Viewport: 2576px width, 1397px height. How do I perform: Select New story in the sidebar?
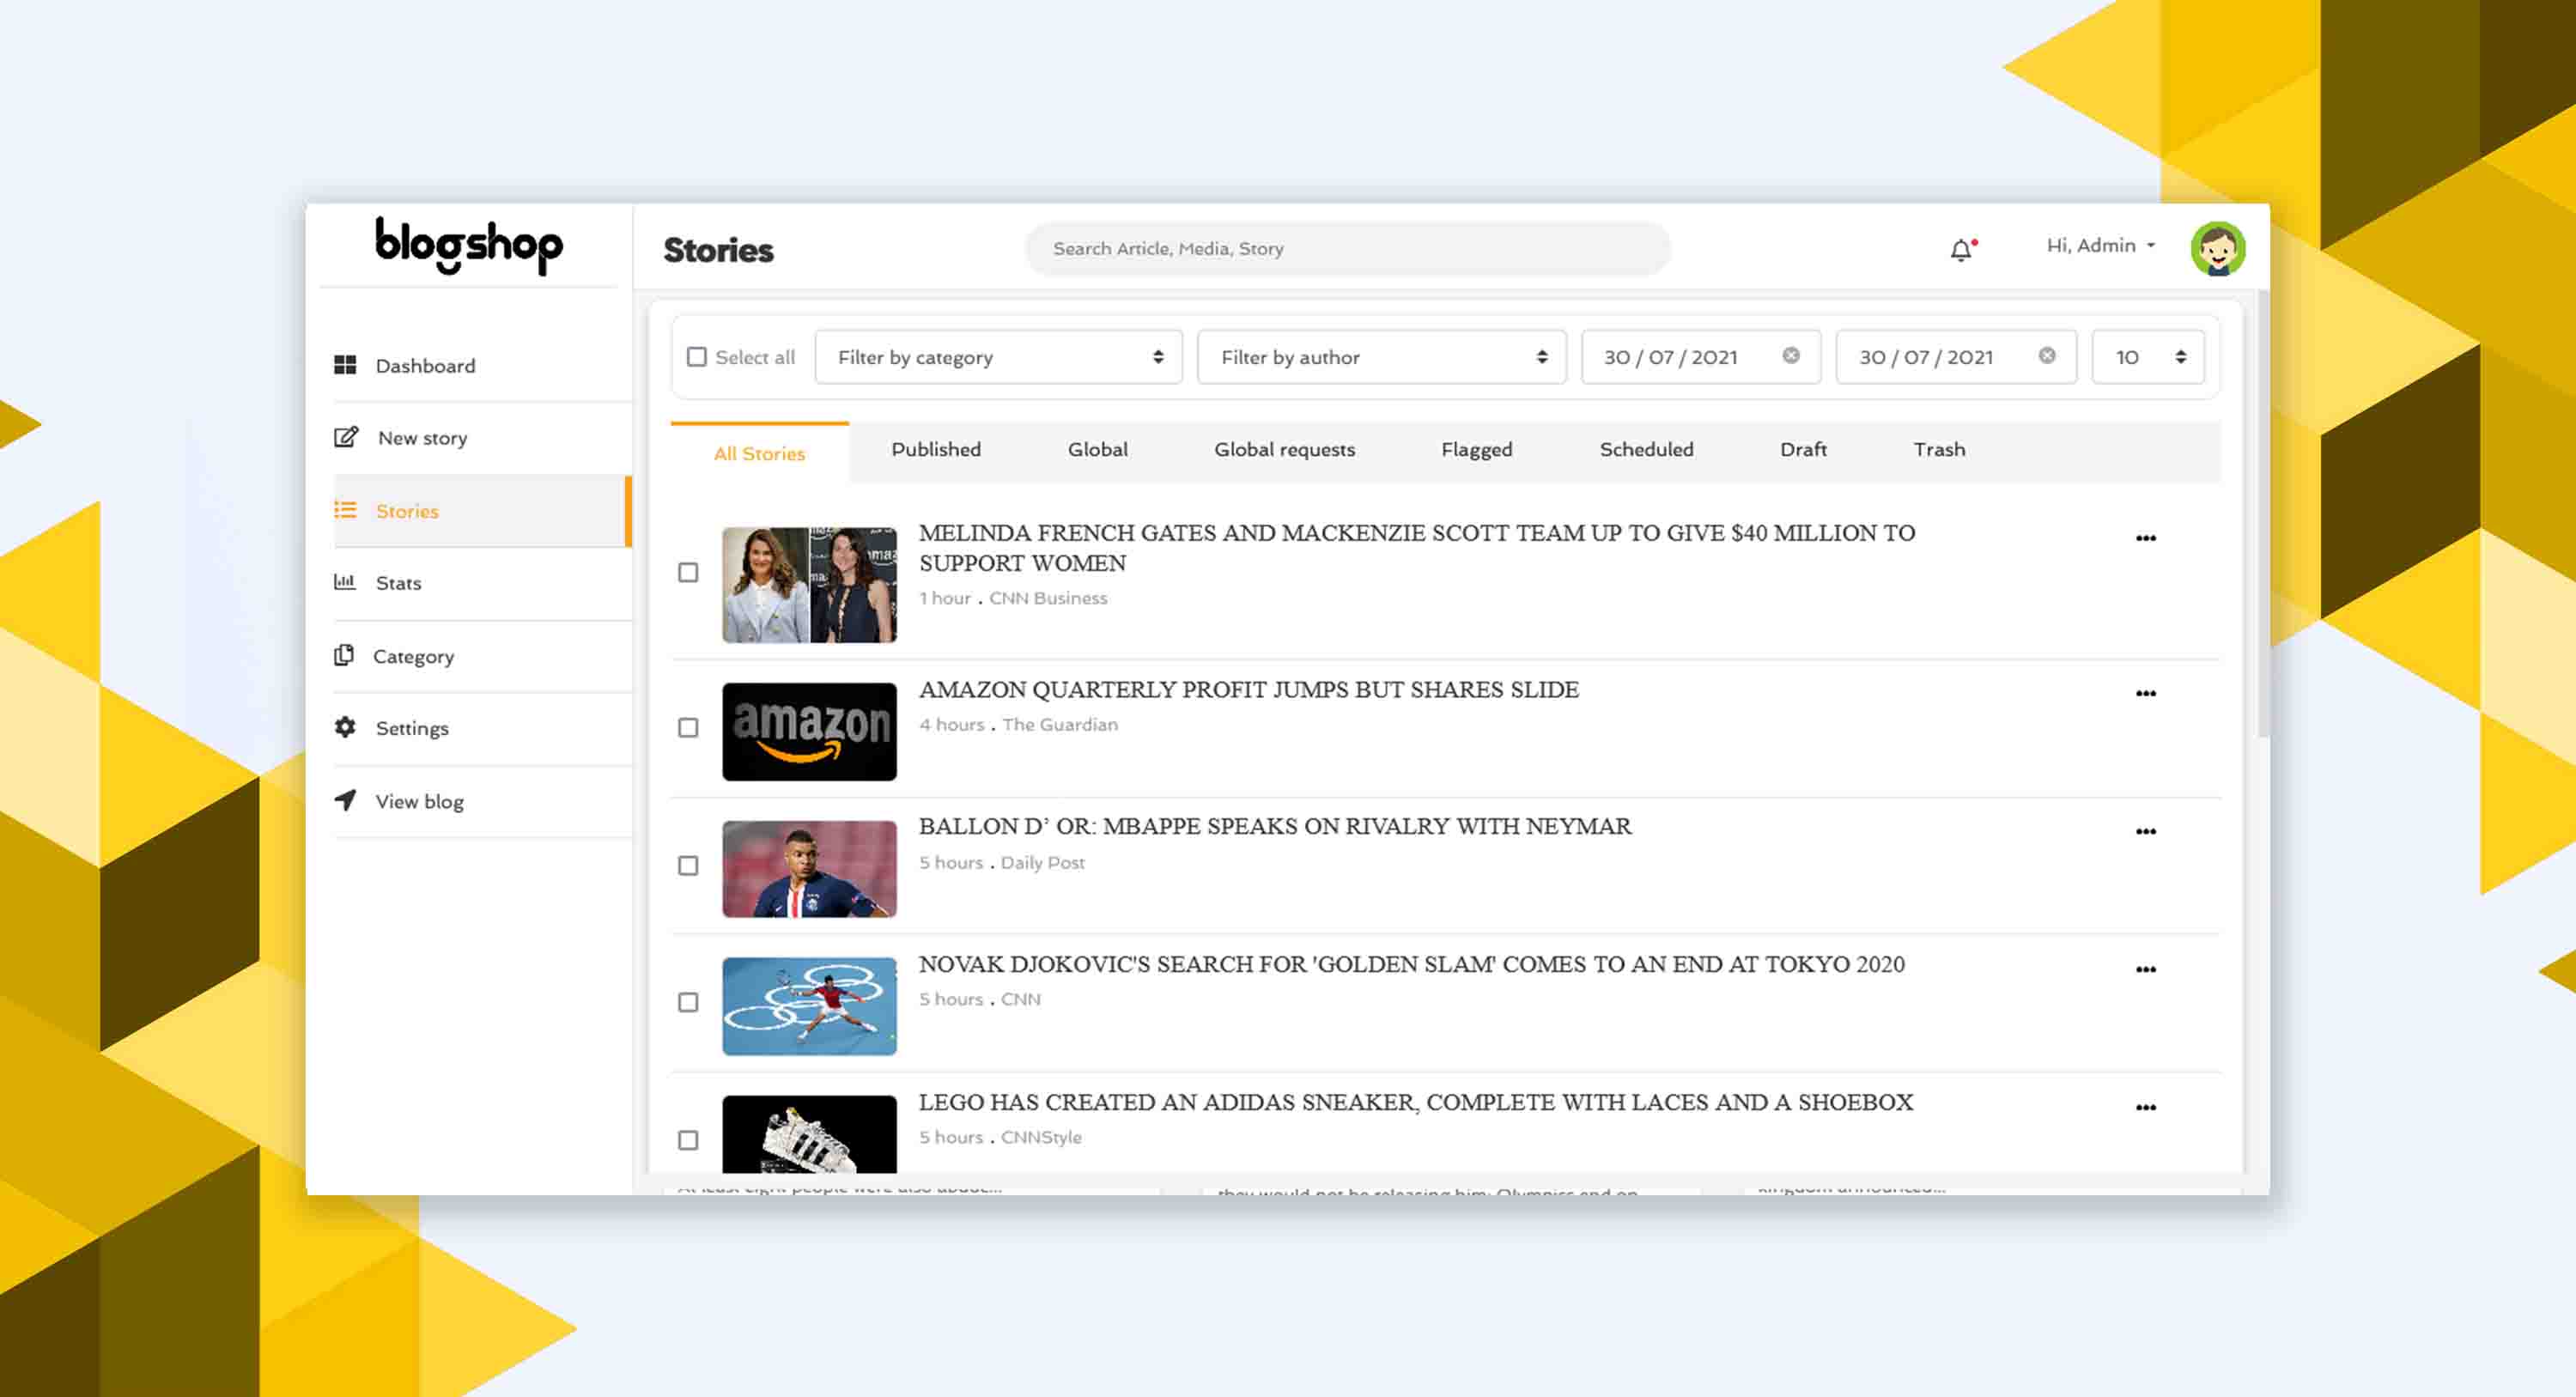482,438
